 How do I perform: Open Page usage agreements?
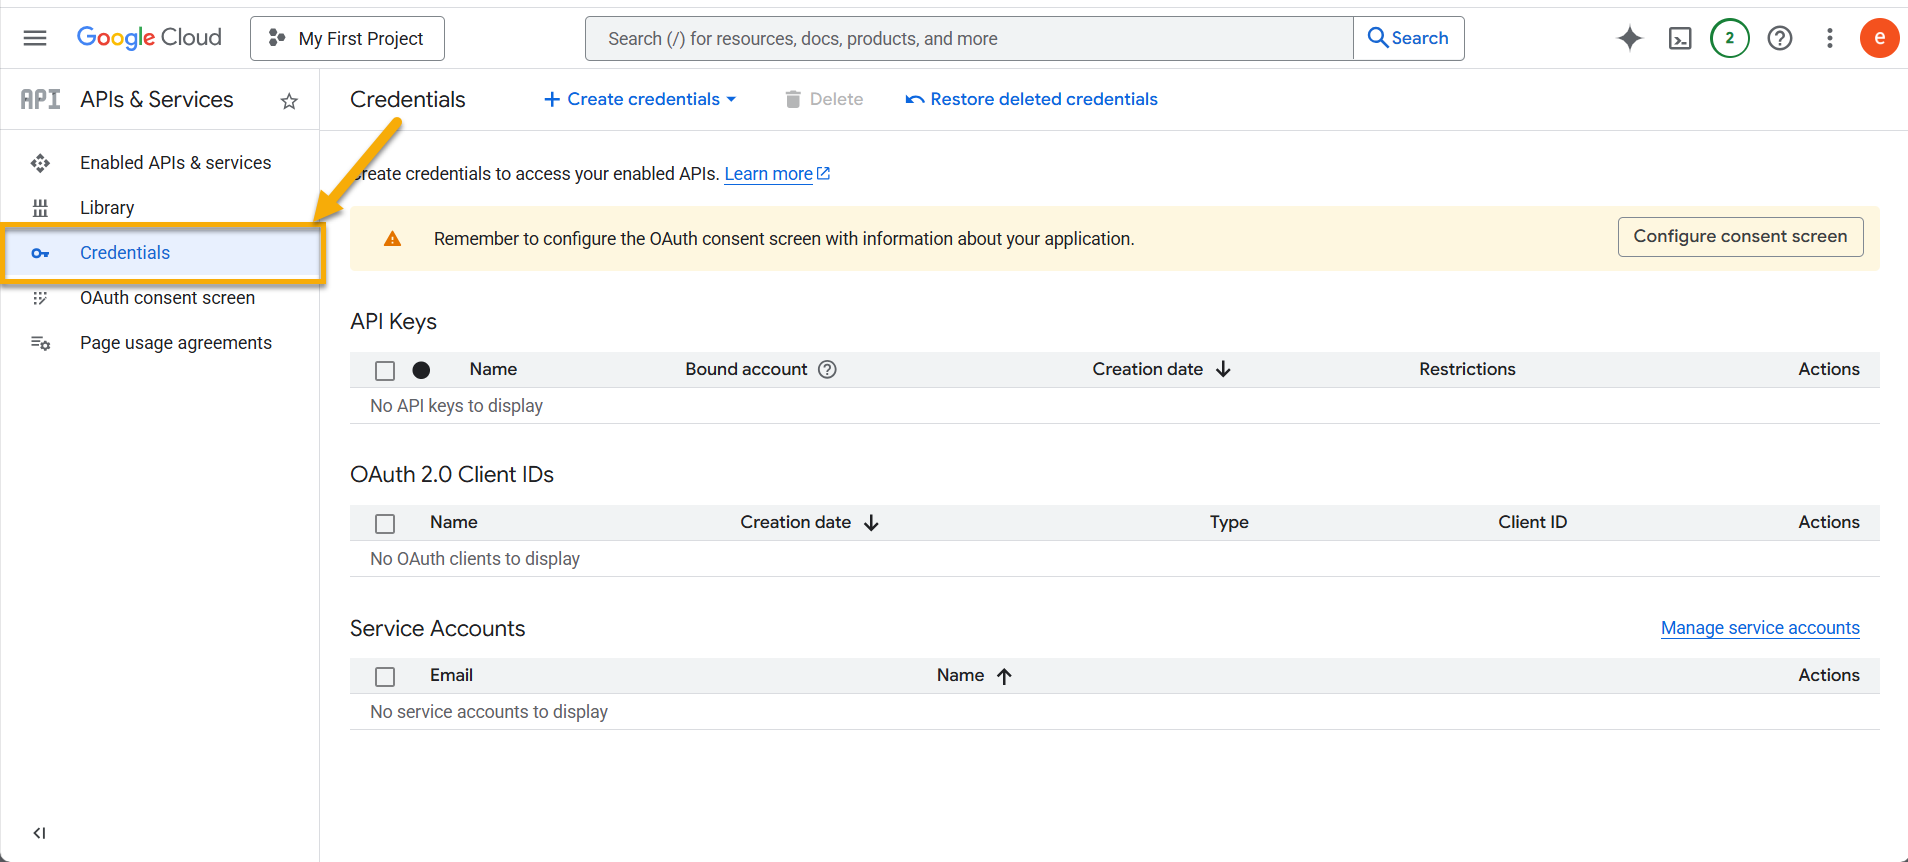click(160, 343)
